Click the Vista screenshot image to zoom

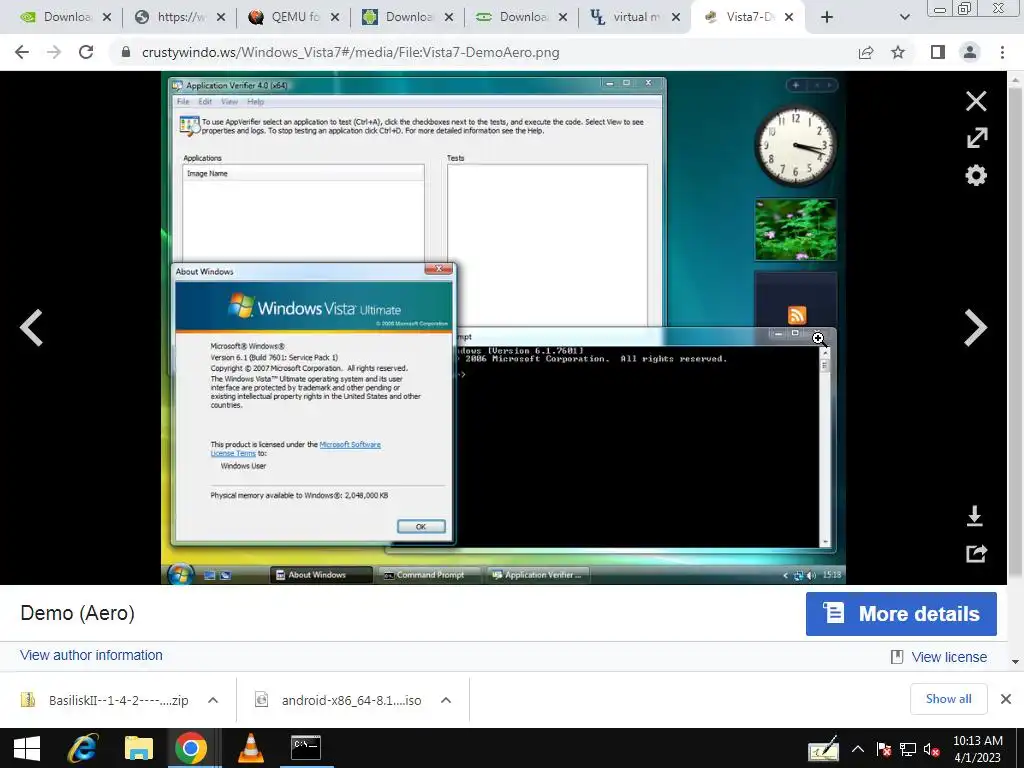coord(504,328)
